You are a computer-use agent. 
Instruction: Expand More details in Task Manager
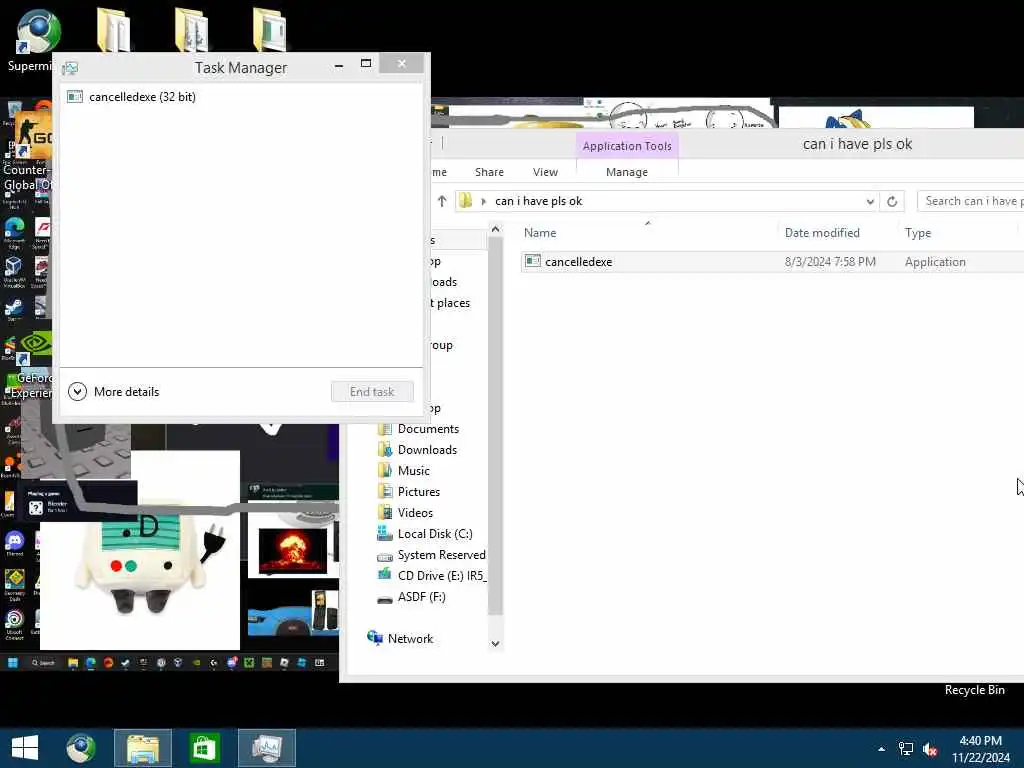click(114, 391)
